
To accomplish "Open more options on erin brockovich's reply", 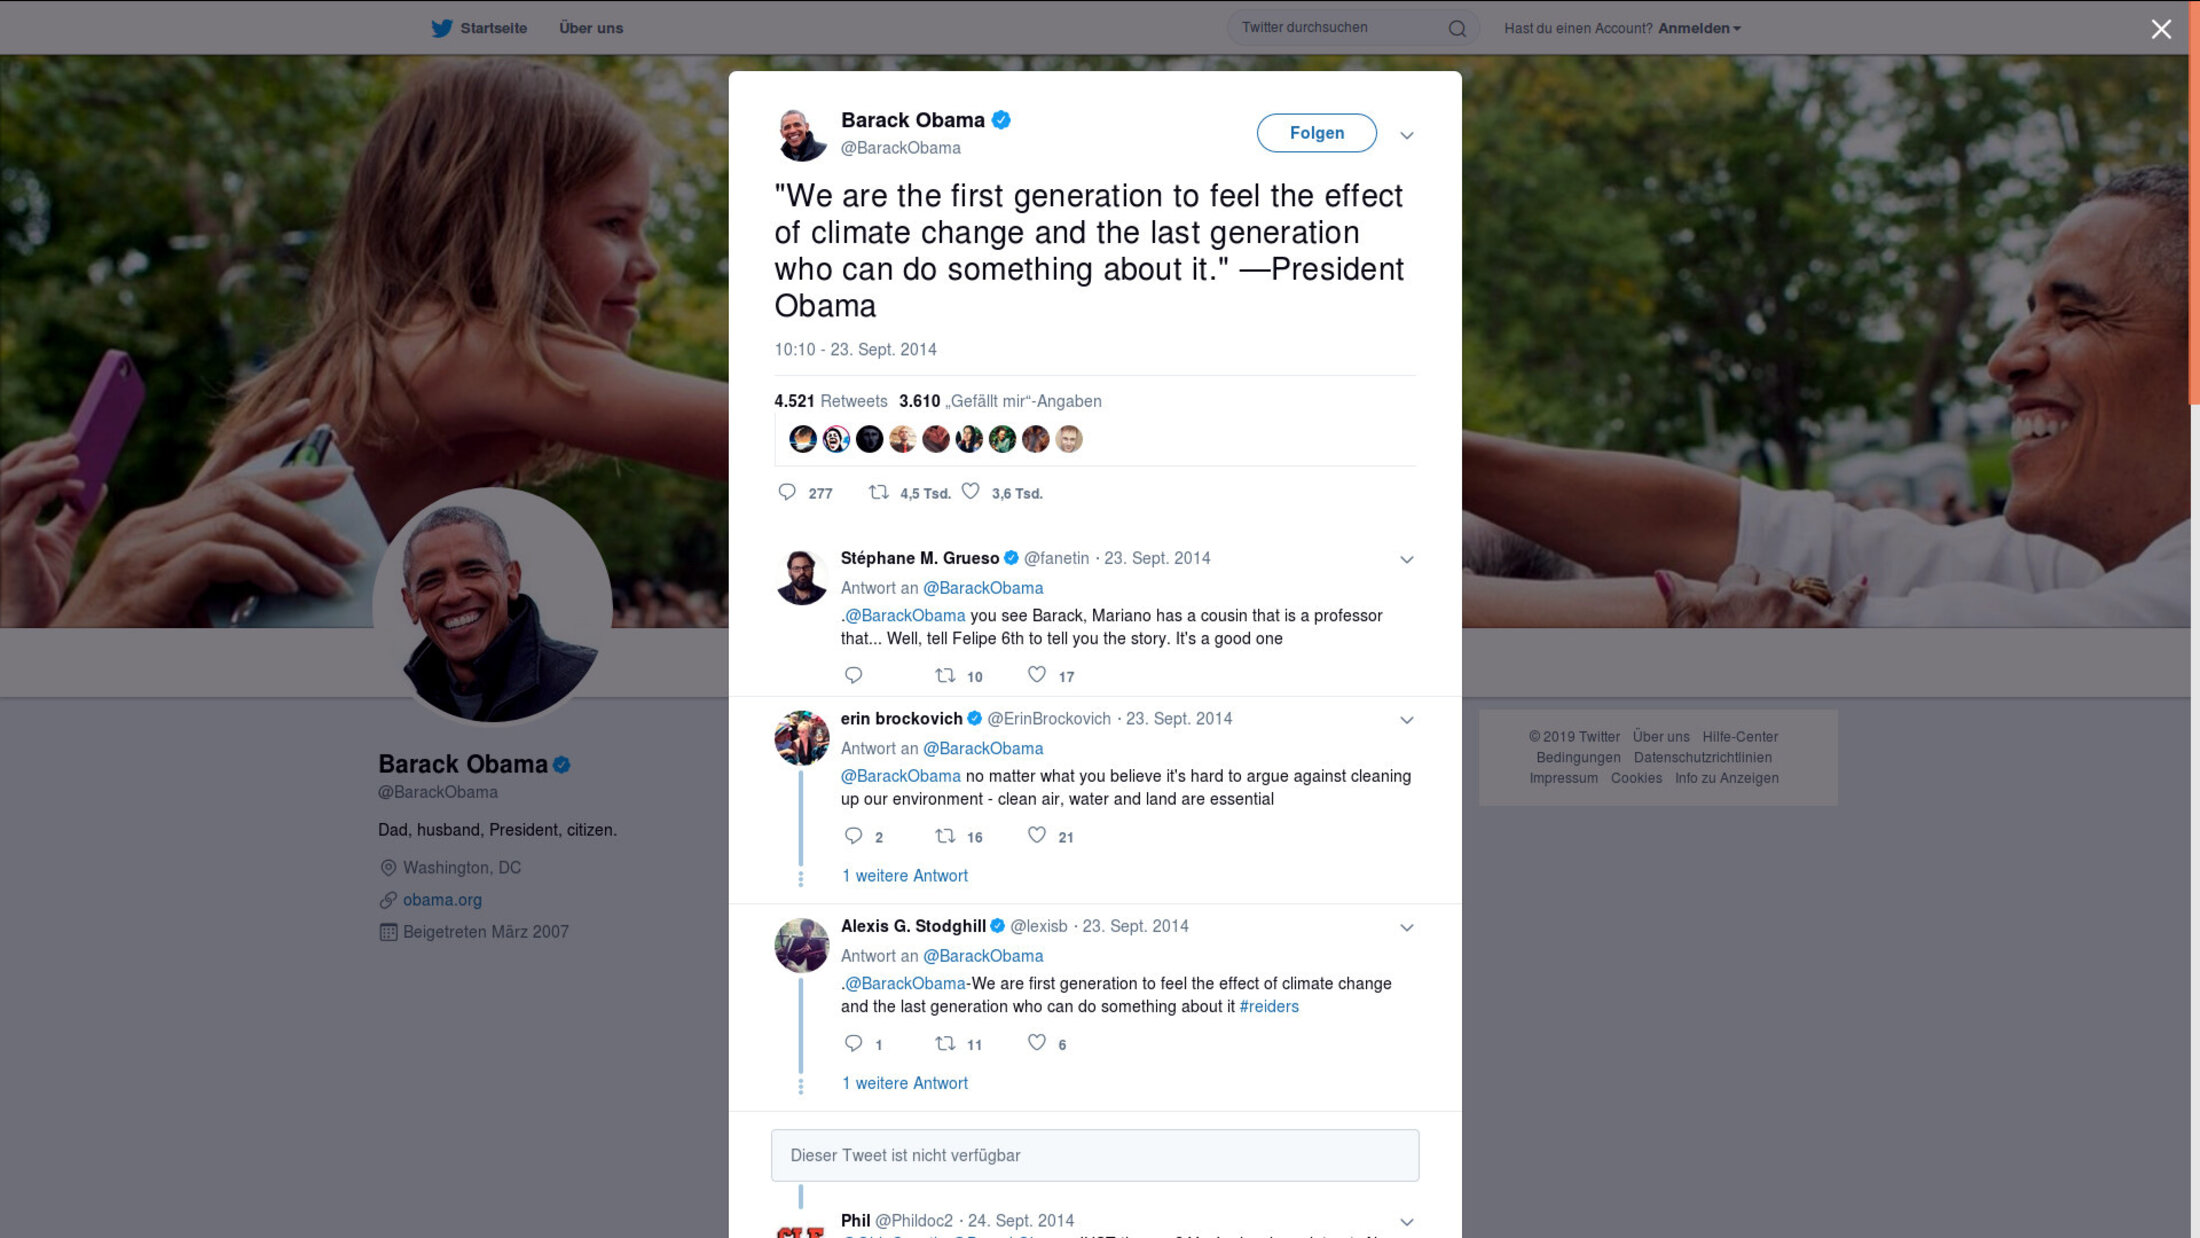I will (1406, 720).
